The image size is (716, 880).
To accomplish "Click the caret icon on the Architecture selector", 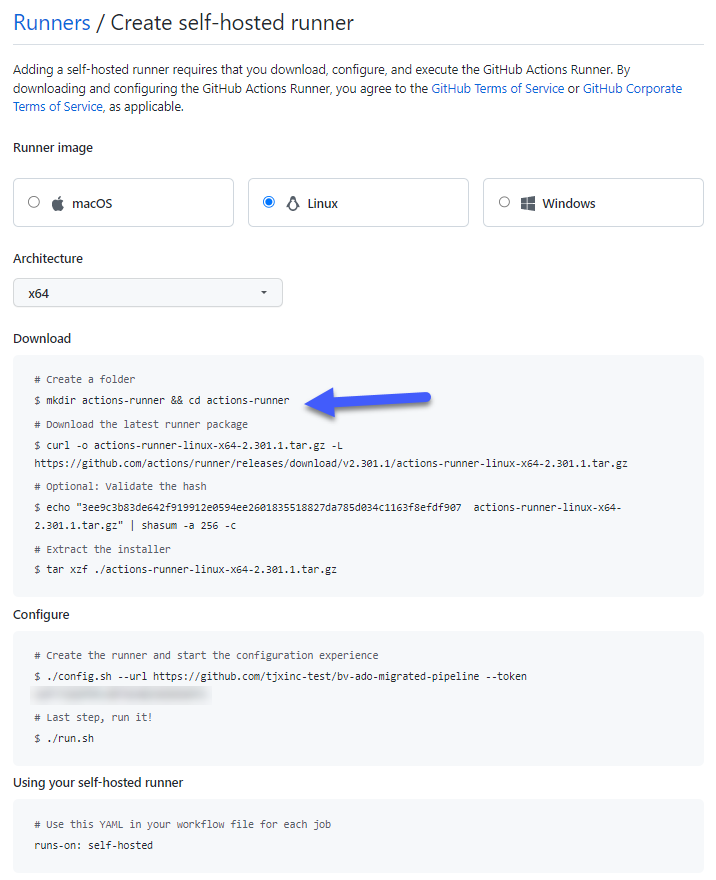I will pyautogui.click(x=263, y=292).
